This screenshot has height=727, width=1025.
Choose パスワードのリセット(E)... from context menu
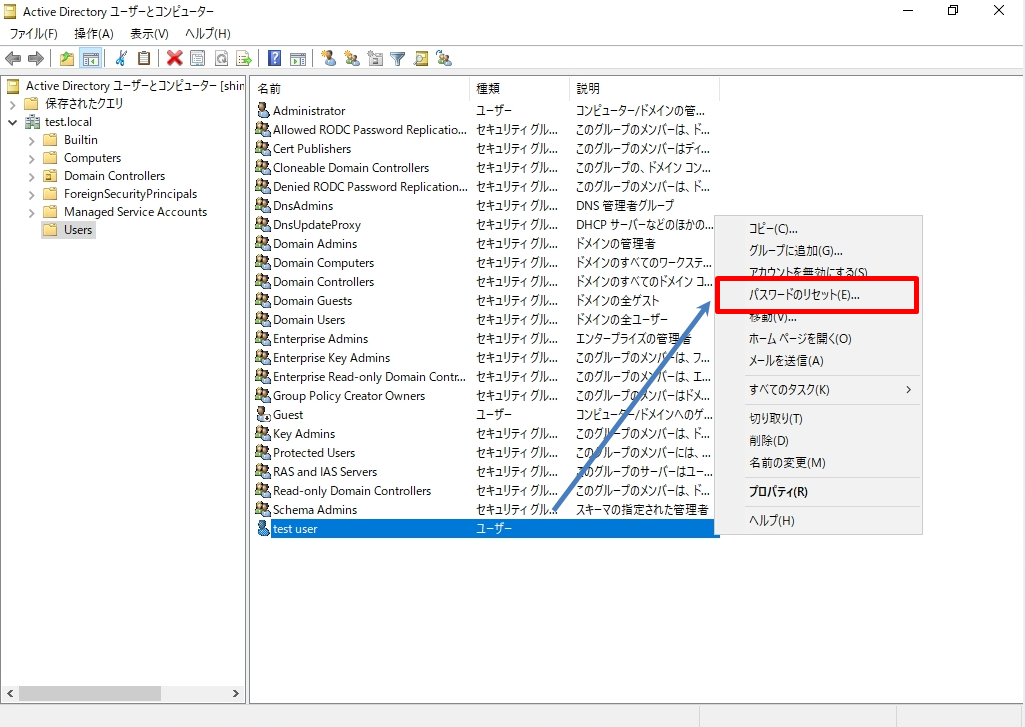pyautogui.click(x=817, y=295)
